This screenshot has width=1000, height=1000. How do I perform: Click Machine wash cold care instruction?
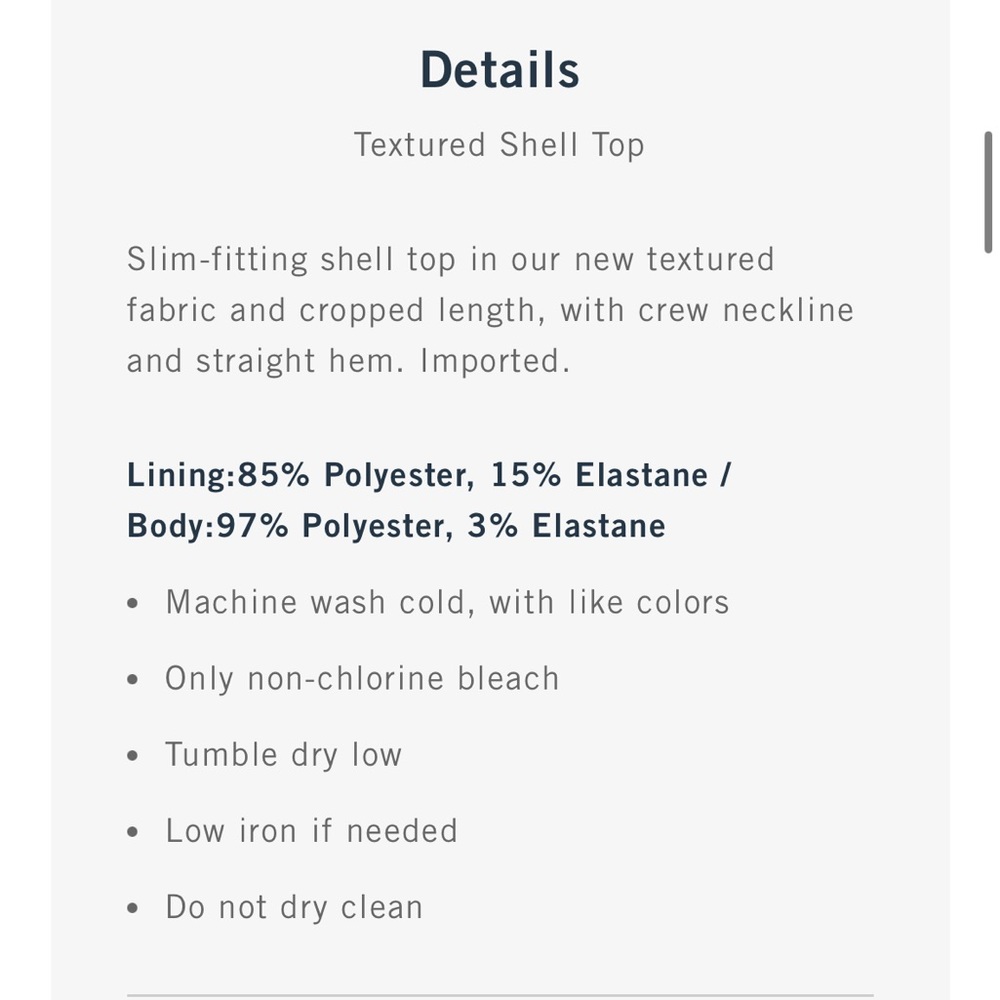tap(447, 603)
